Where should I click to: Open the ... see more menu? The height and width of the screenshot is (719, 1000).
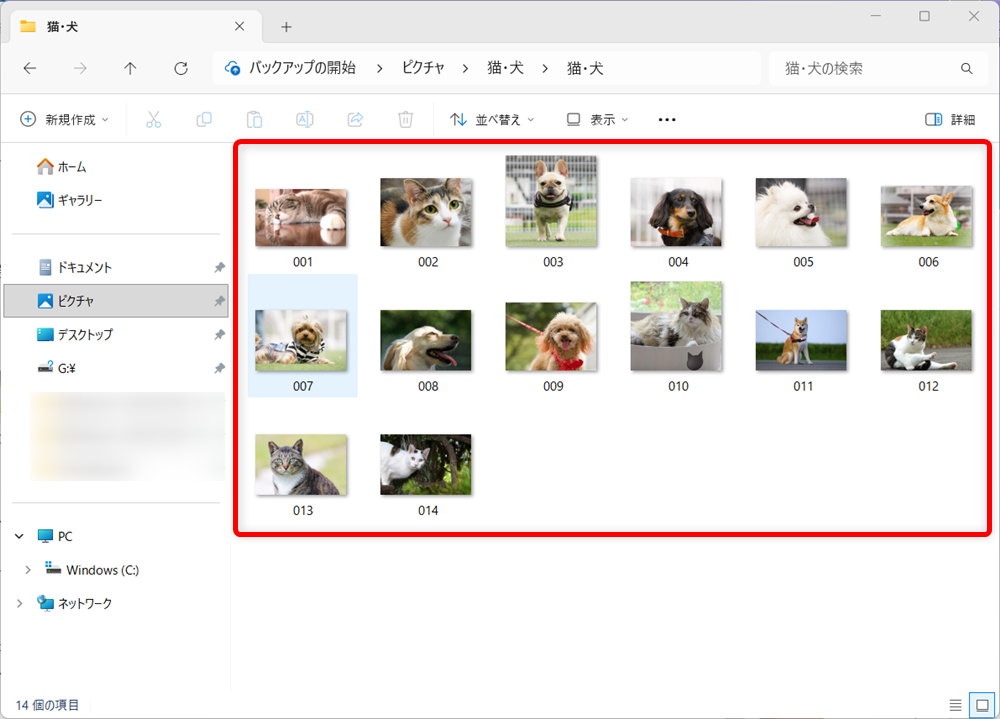tap(666, 119)
